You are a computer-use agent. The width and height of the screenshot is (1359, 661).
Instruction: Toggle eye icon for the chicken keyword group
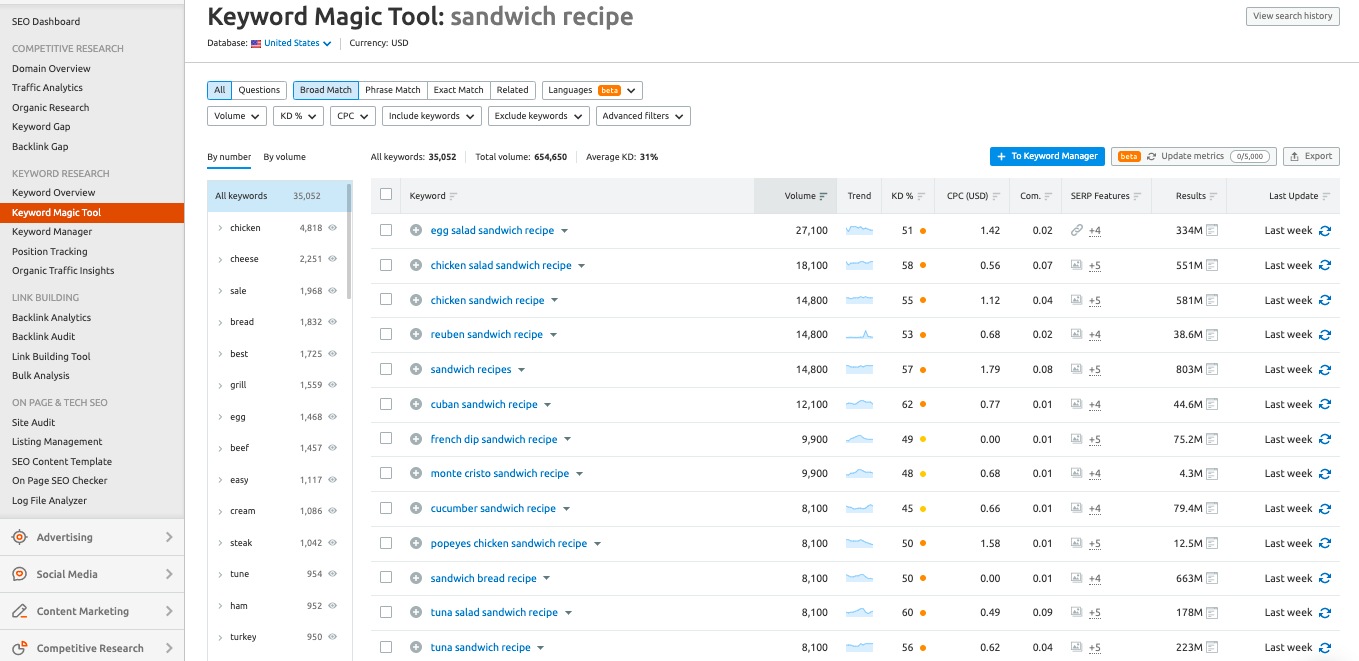pyautogui.click(x=333, y=228)
